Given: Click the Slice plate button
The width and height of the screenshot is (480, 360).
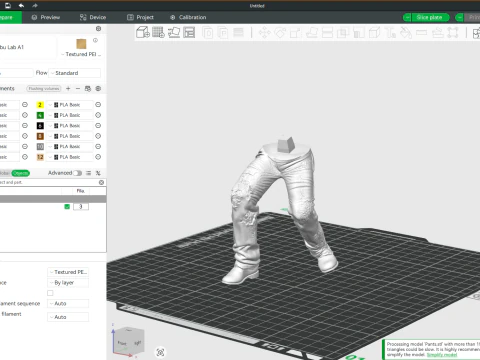Looking at the screenshot, I should click(430, 17).
